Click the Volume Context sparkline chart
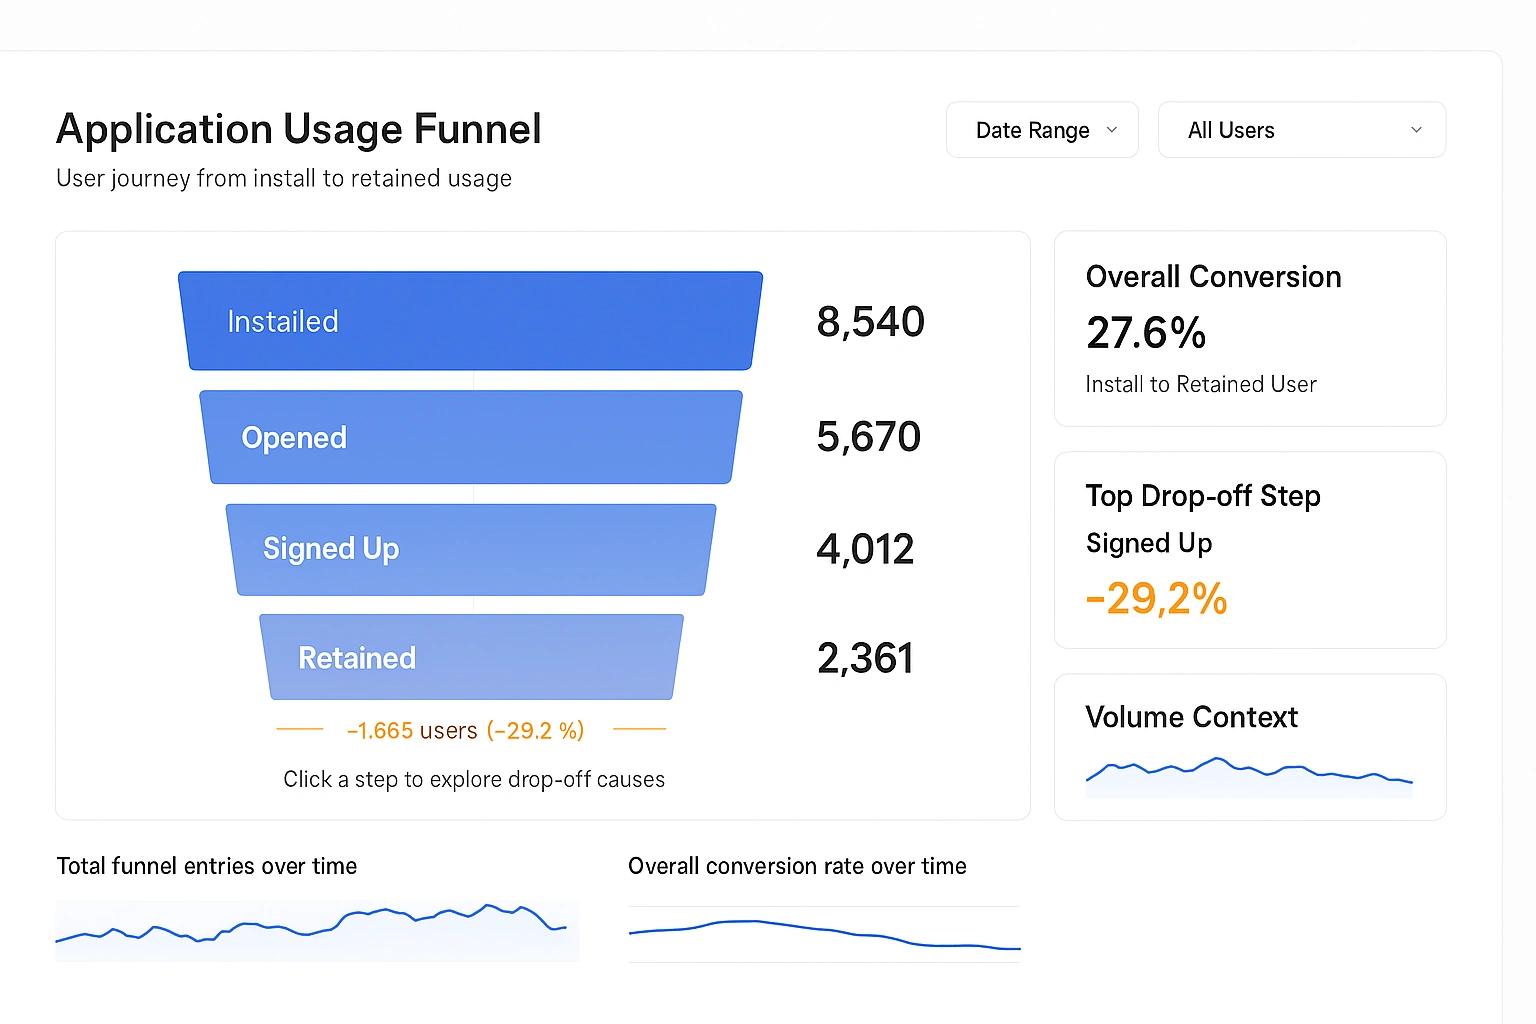Screen dimensions: 1536x1024 click(x=1248, y=775)
